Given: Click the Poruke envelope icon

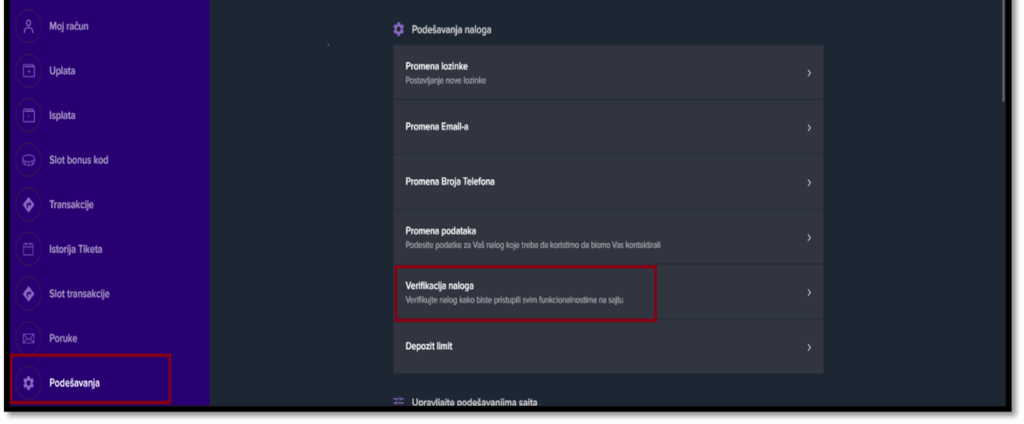Looking at the screenshot, I should click(28, 338).
